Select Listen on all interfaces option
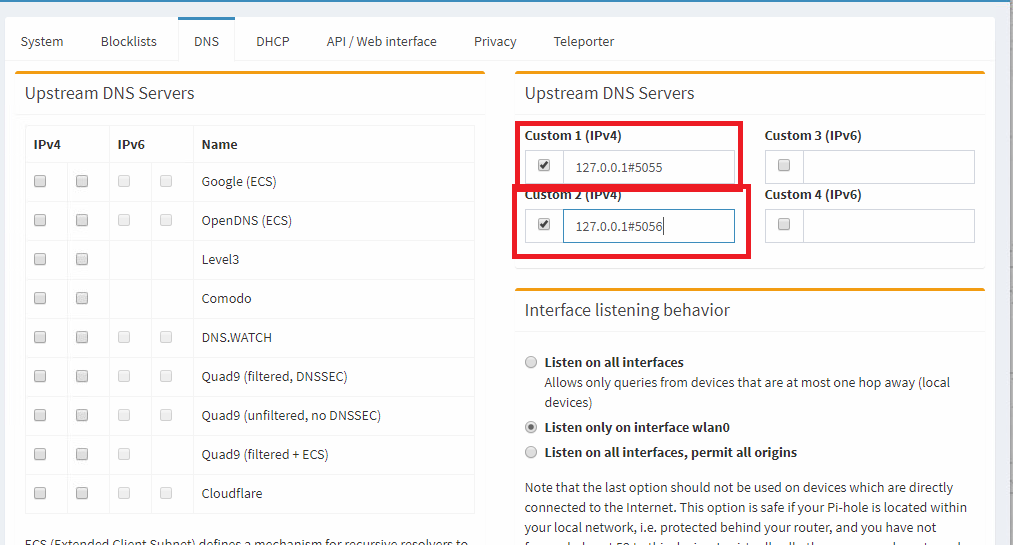This screenshot has height=545, width=1013. point(531,362)
